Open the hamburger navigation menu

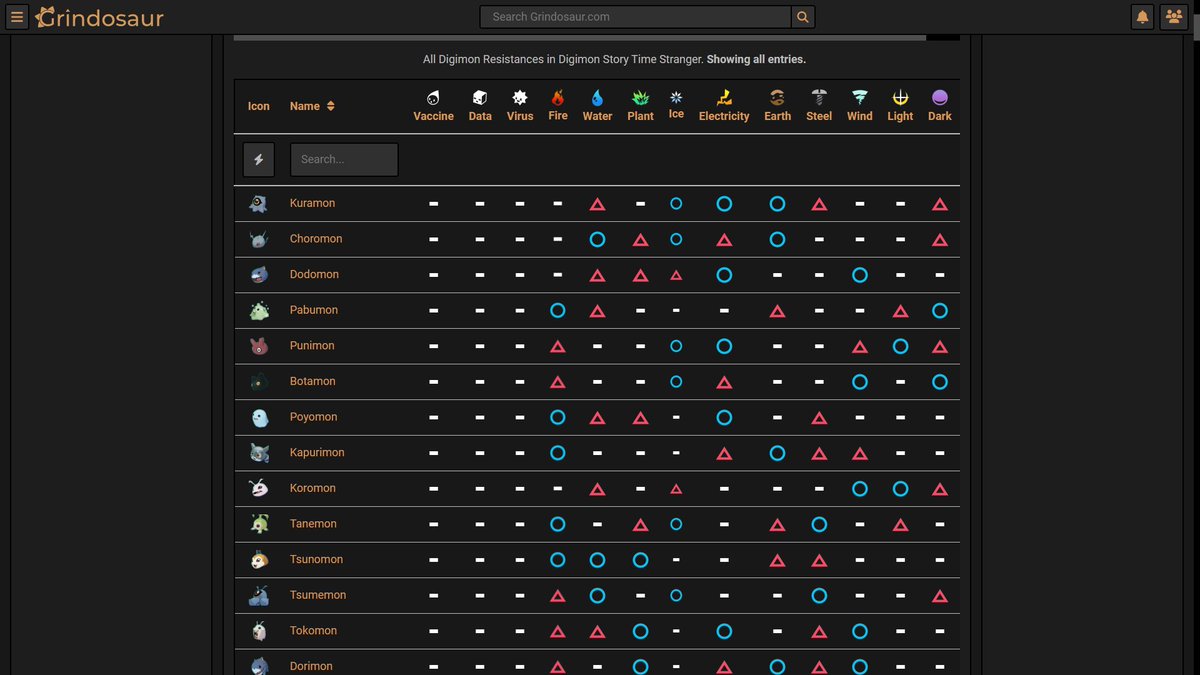[16, 16]
